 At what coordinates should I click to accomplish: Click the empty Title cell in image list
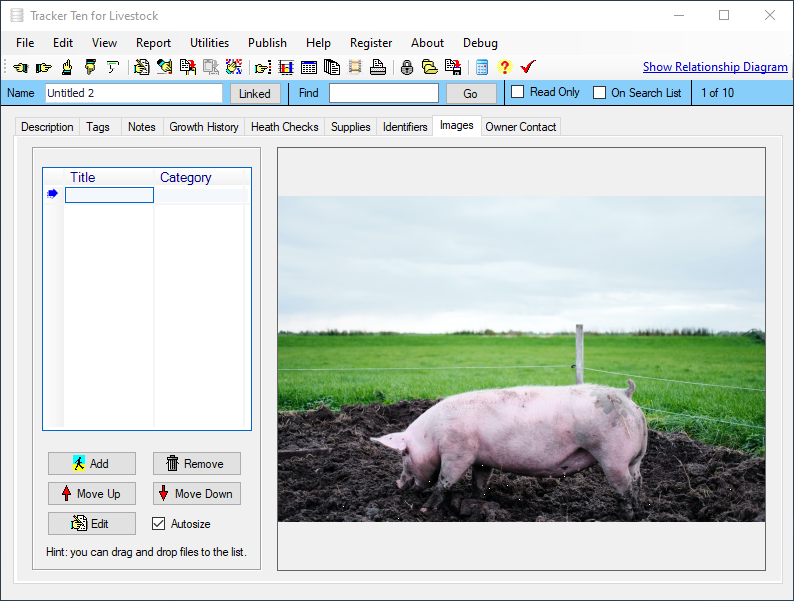click(x=109, y=195)
